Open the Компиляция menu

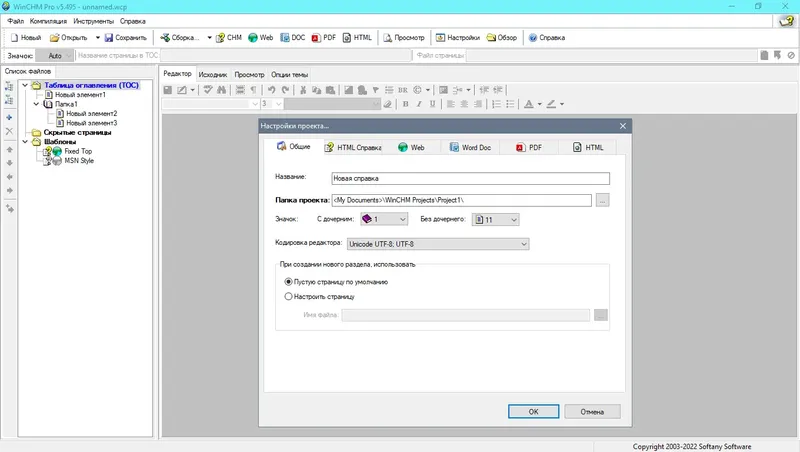point(48,21)
